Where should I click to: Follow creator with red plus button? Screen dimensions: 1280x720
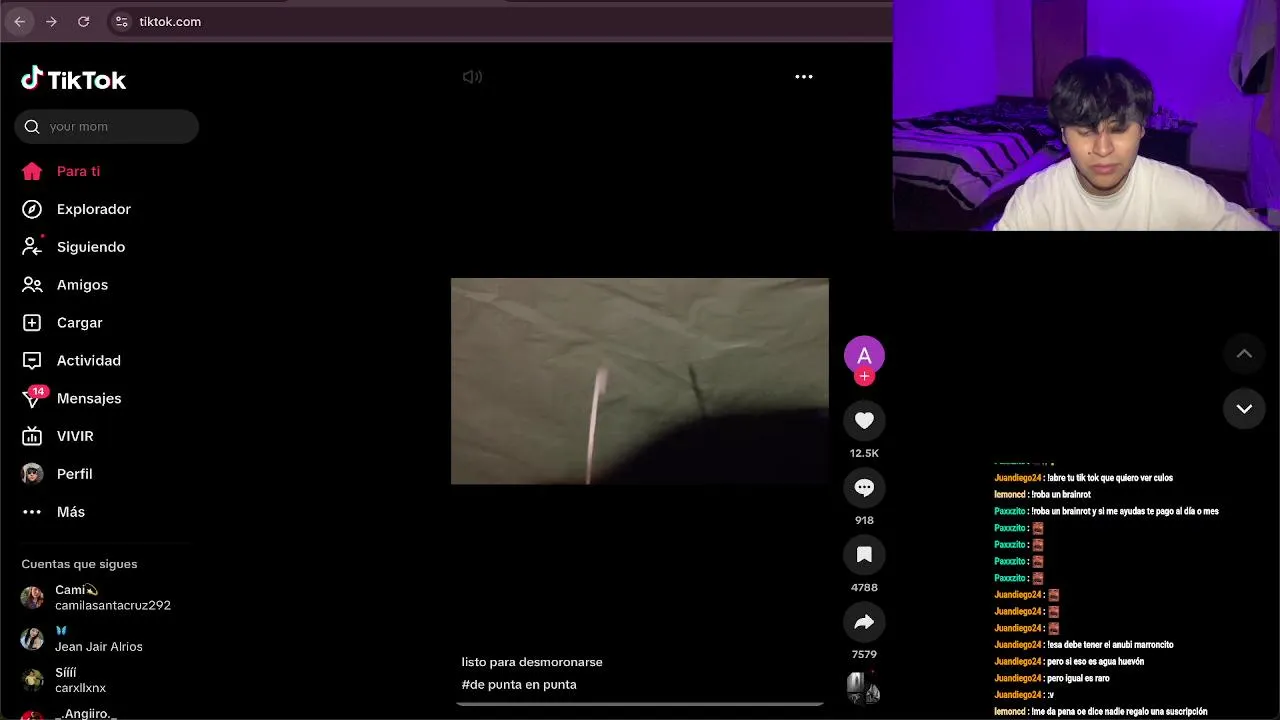[x=865, y=377]
